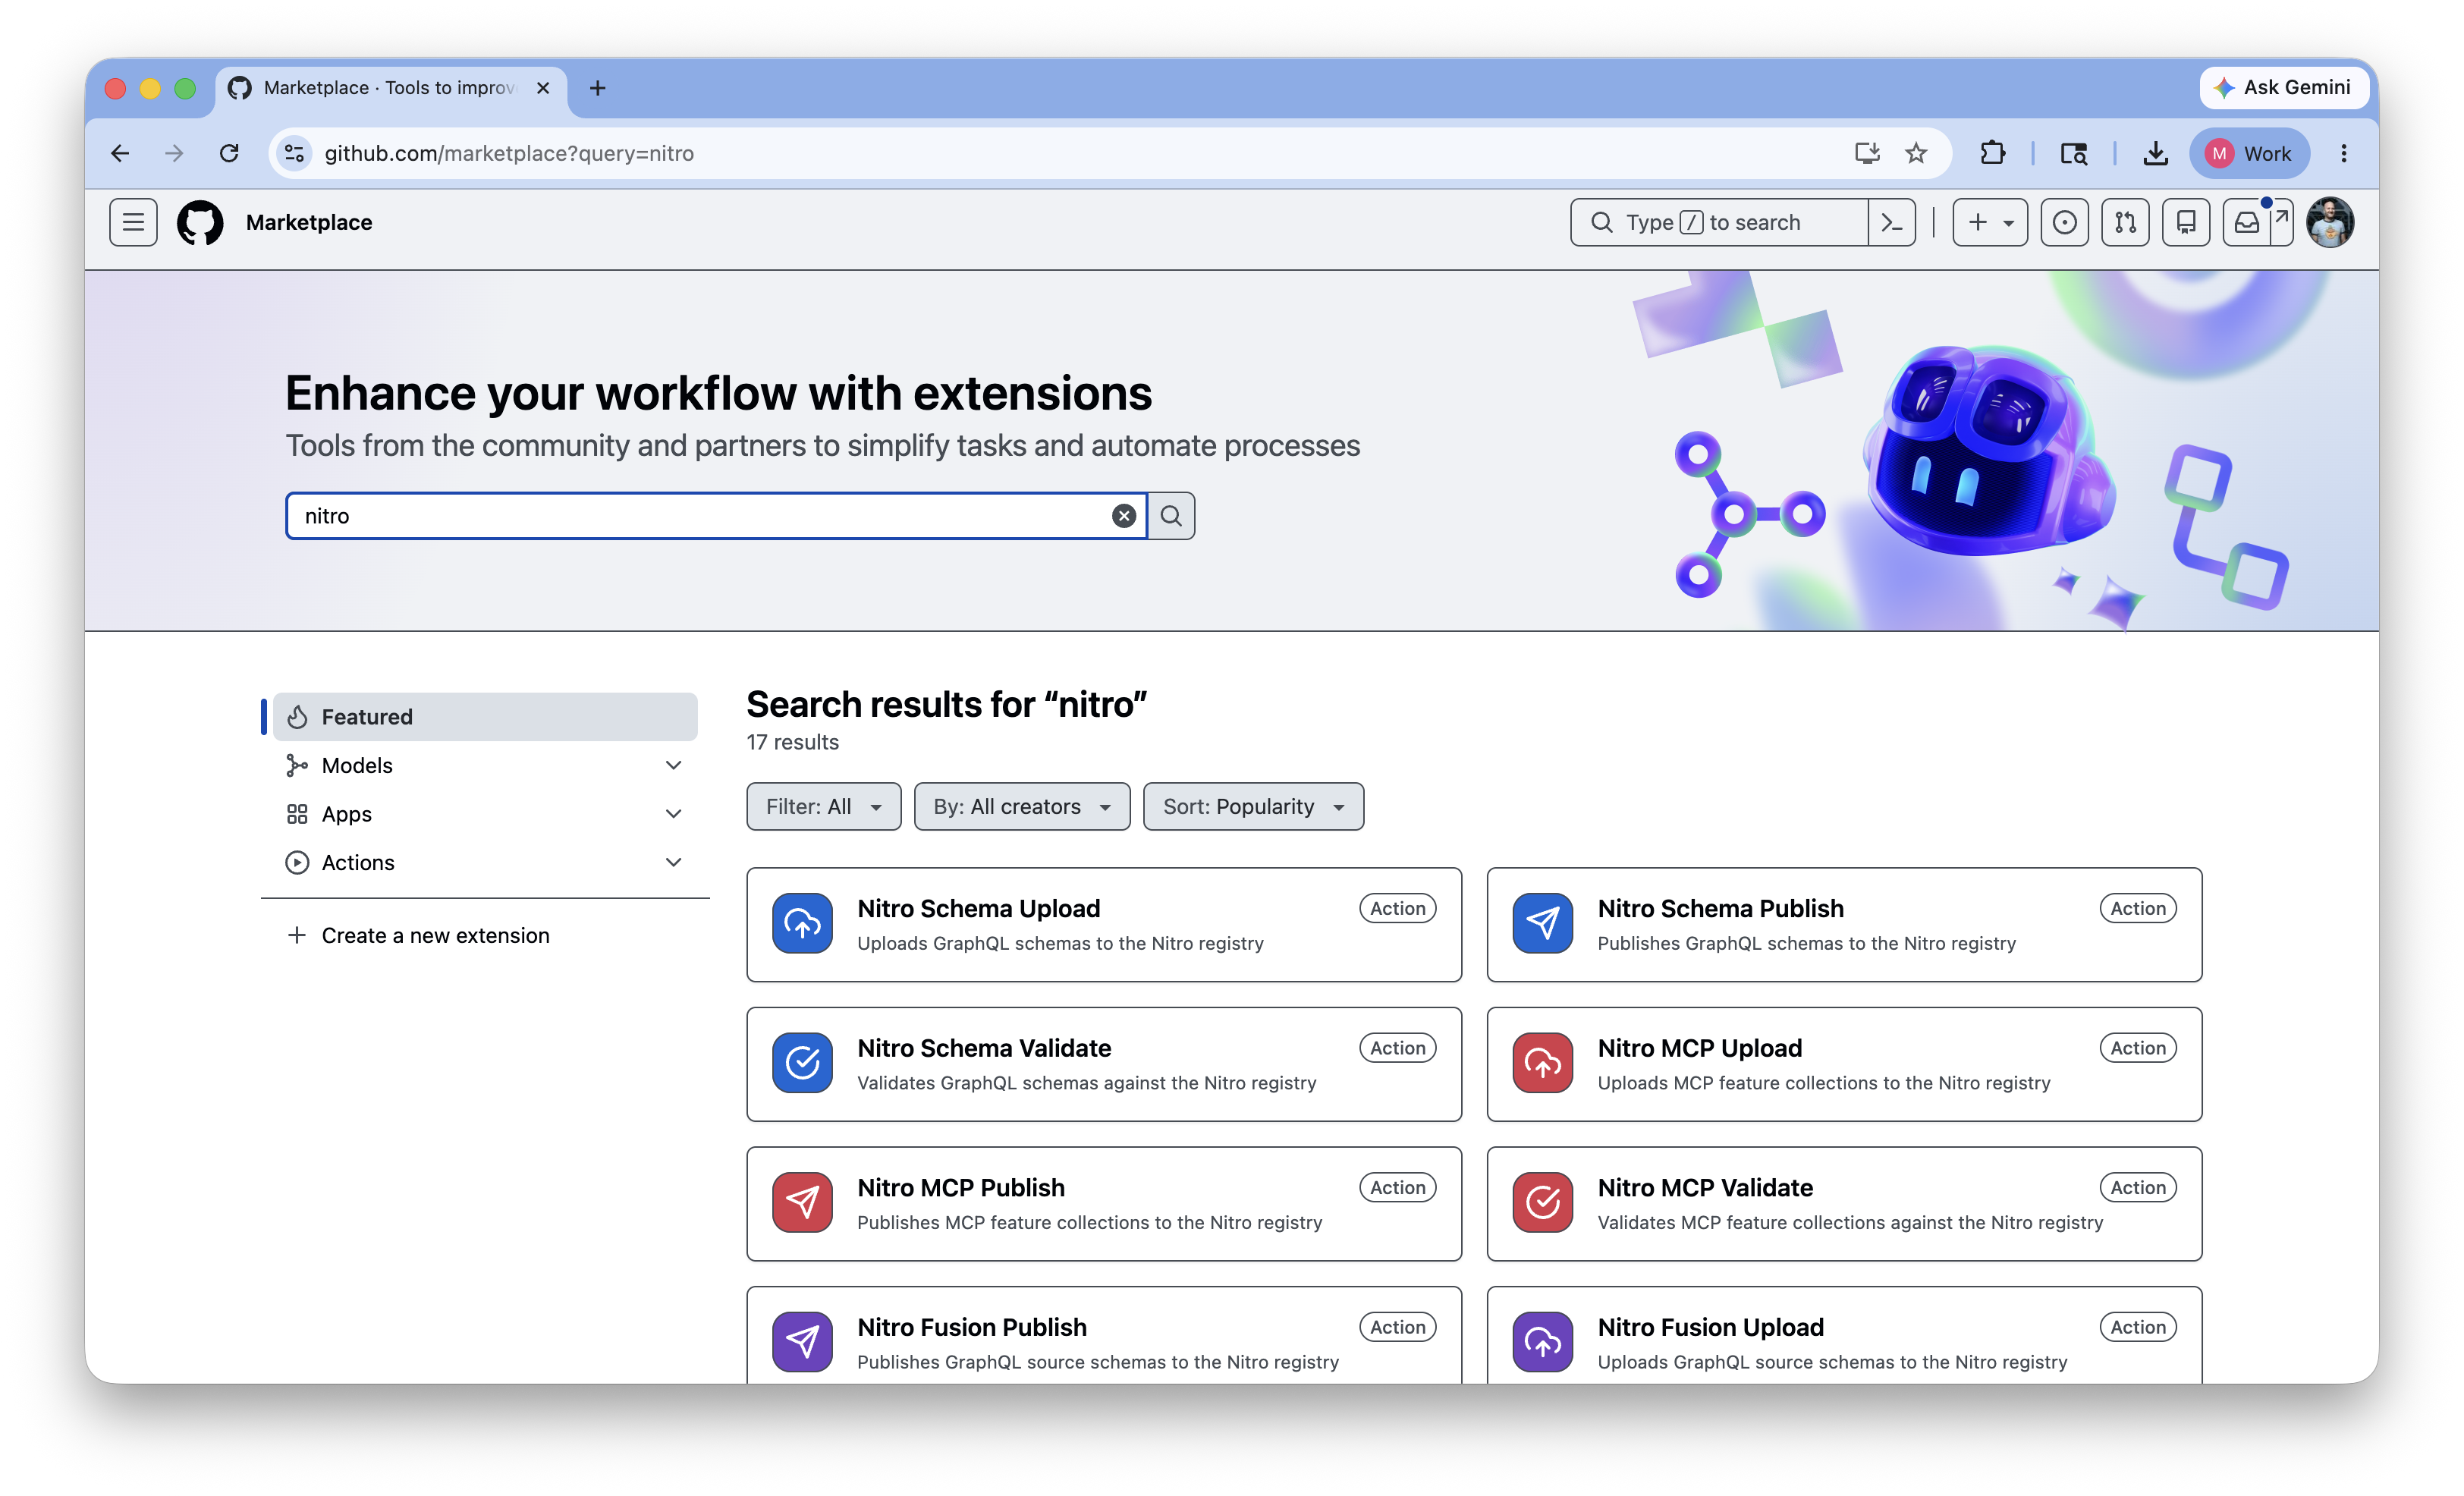Open the Issues icon in header

coord(2064,222)
